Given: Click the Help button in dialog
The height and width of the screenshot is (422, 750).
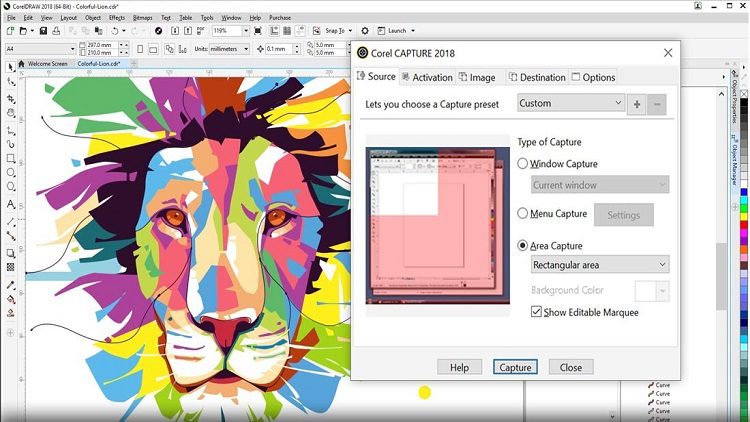Looking at the screenshot, I should point(459,367).
